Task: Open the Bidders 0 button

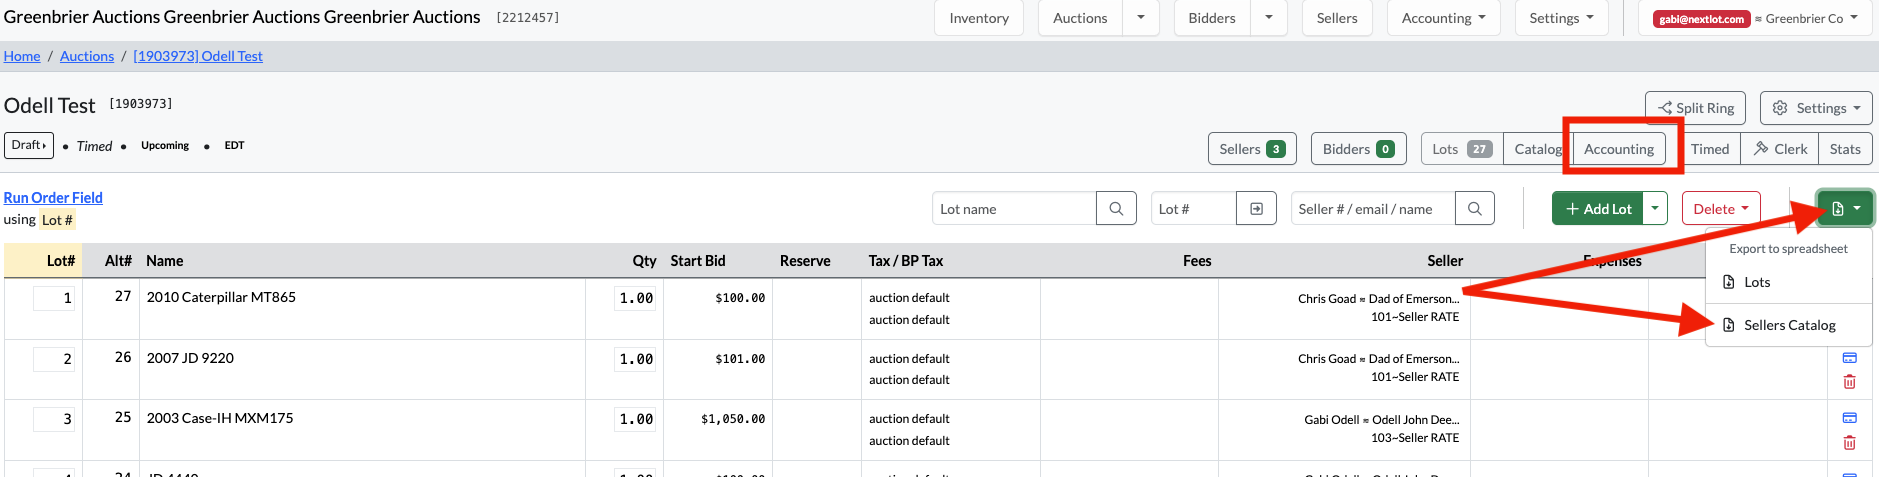Action: [x=1358, y=149]
